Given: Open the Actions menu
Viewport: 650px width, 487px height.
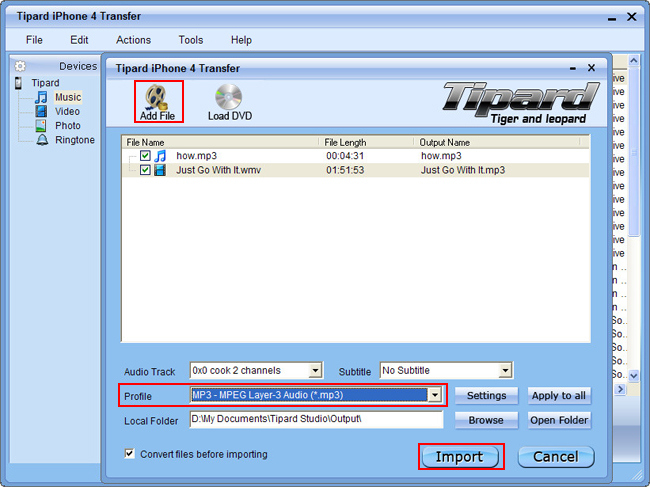Looking at the screenshot, I should point(133,40).
